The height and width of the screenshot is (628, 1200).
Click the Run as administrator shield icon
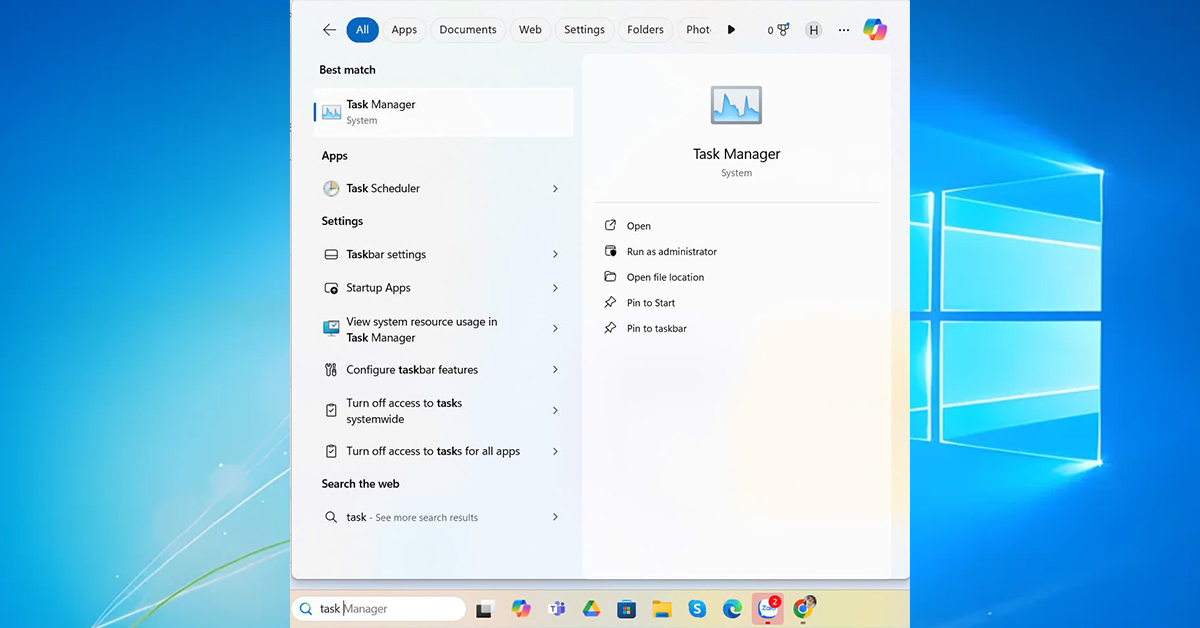[610, 251]
